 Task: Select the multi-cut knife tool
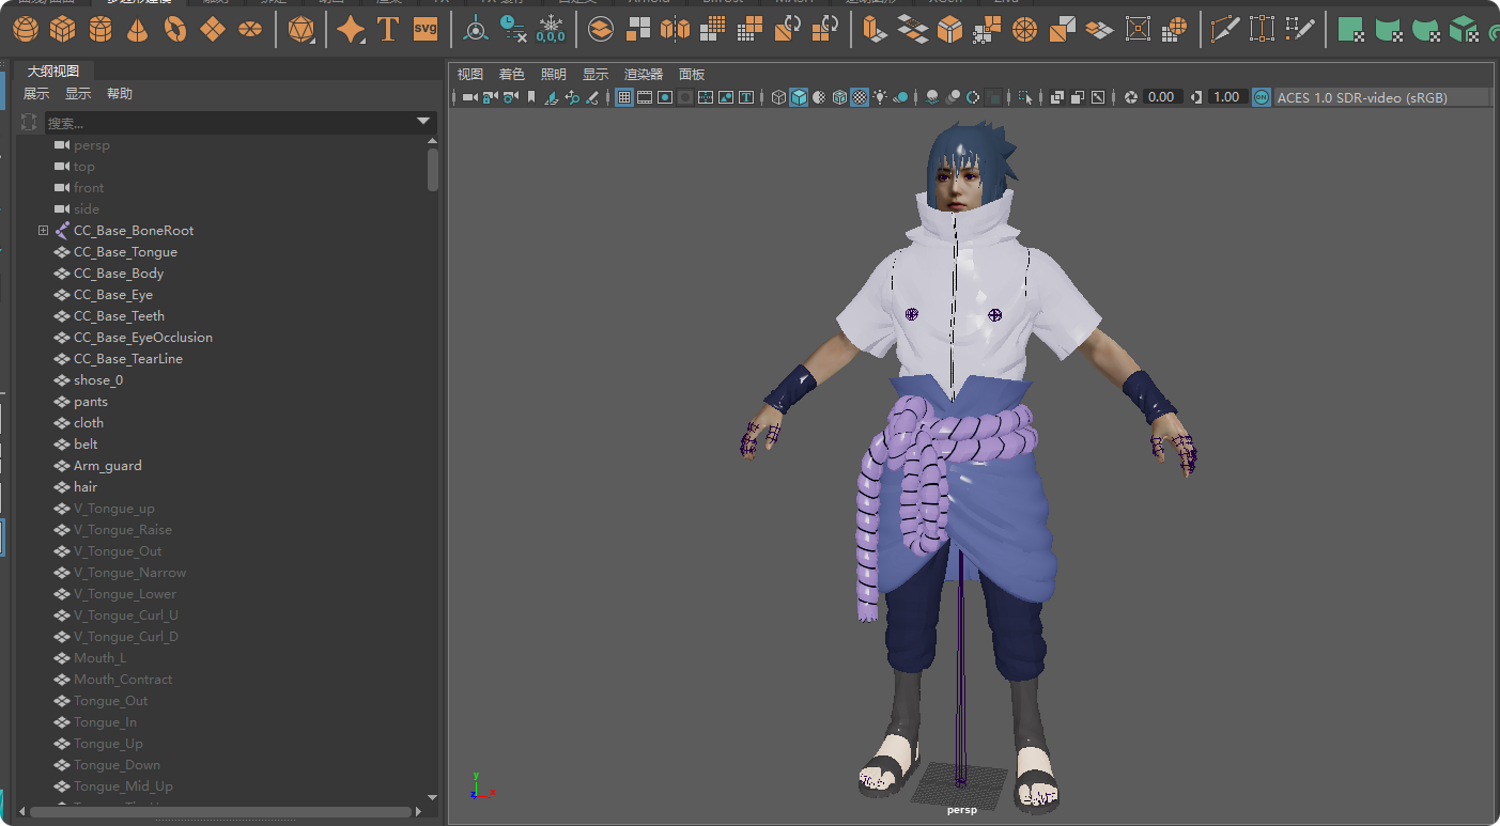[x=1224, y=29]
